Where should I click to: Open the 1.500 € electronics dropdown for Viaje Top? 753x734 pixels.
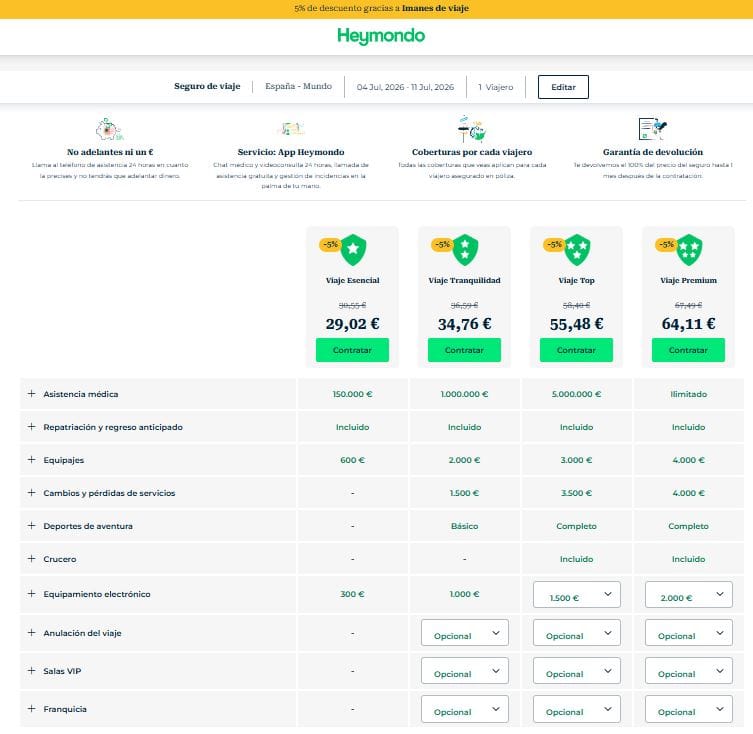[x=576, y=594]
